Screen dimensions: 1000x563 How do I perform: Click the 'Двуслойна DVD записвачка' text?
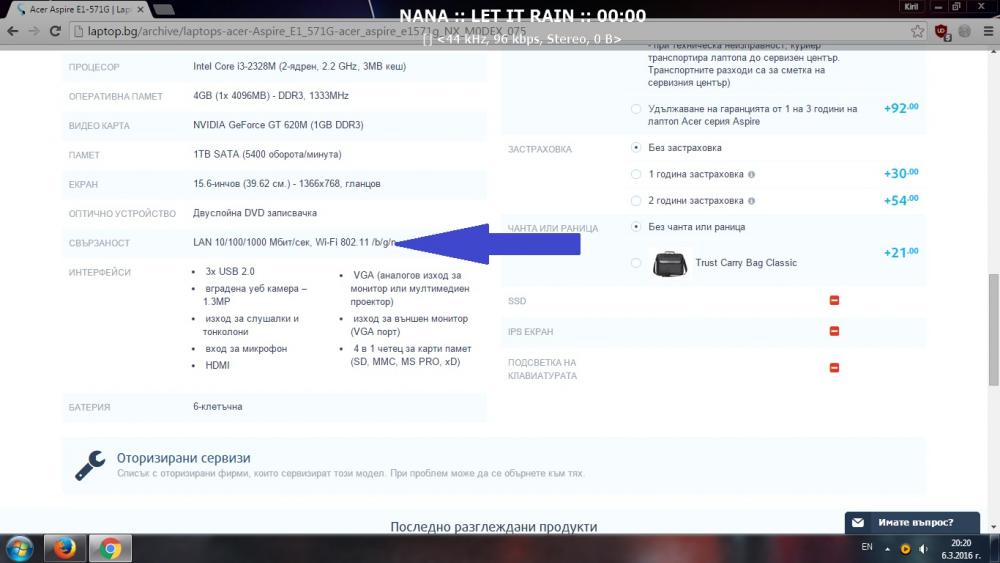coord(255,213)
